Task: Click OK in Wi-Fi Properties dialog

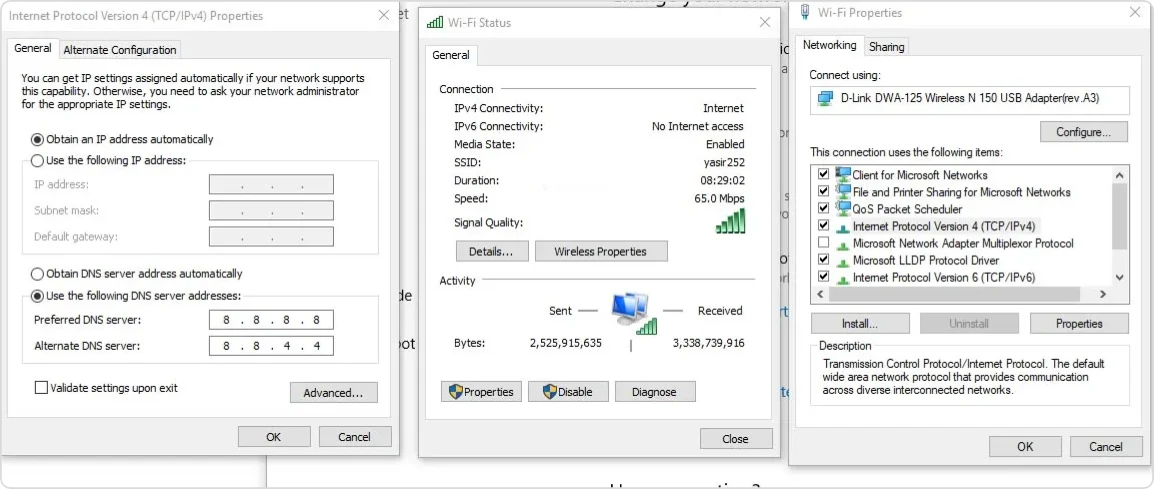Action: [1025, 446]
